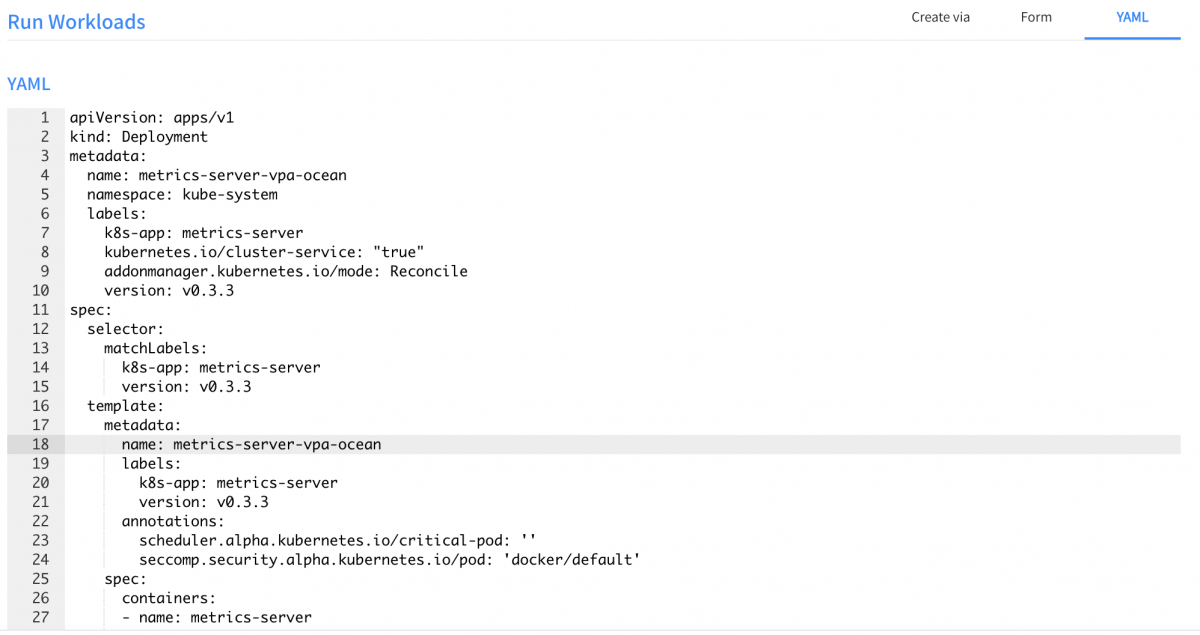Click line number 1 in the gutter
The height and width of the screenshot is (635, 1200).
(44, 118)
